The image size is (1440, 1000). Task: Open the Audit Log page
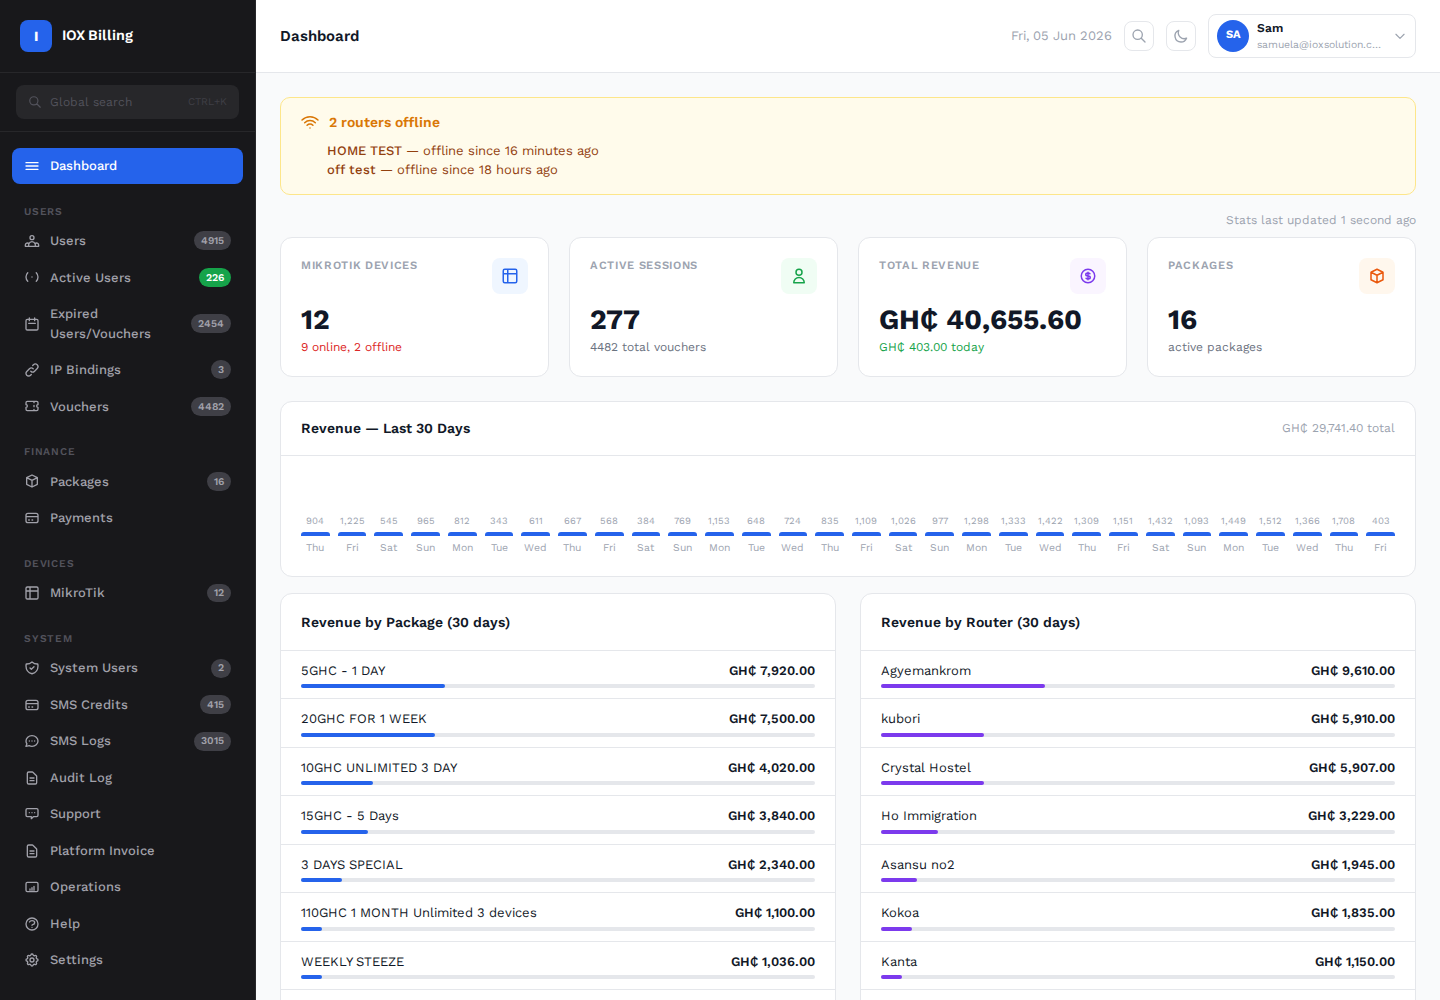pos(127,778)
